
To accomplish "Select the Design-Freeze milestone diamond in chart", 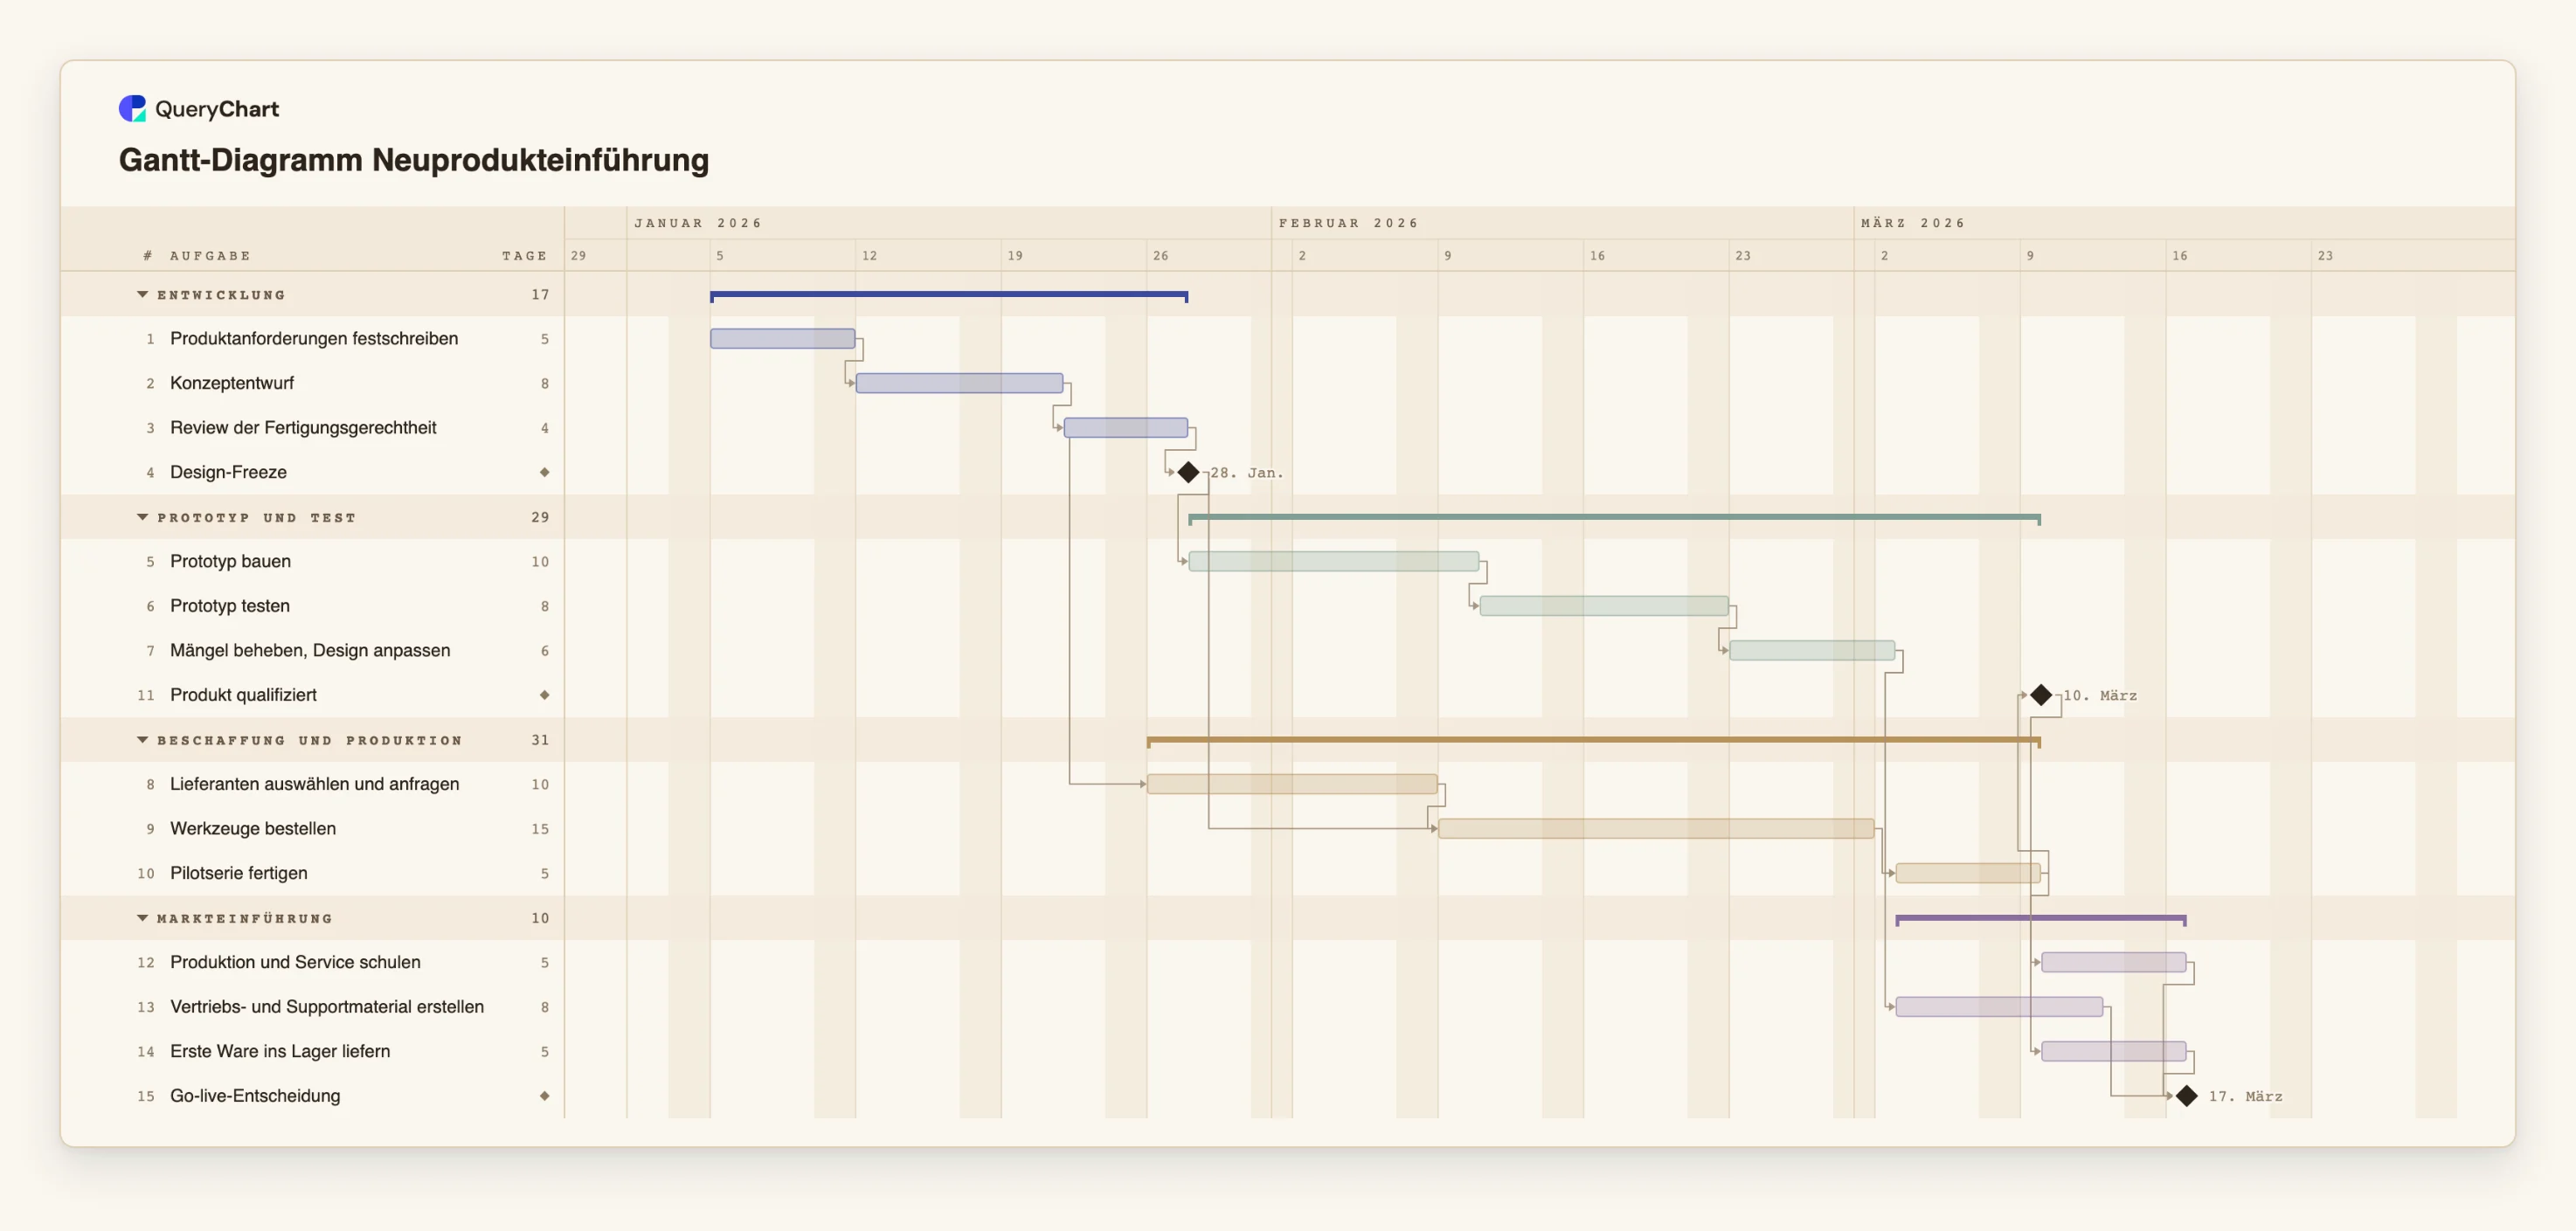I will point(1188,472).
